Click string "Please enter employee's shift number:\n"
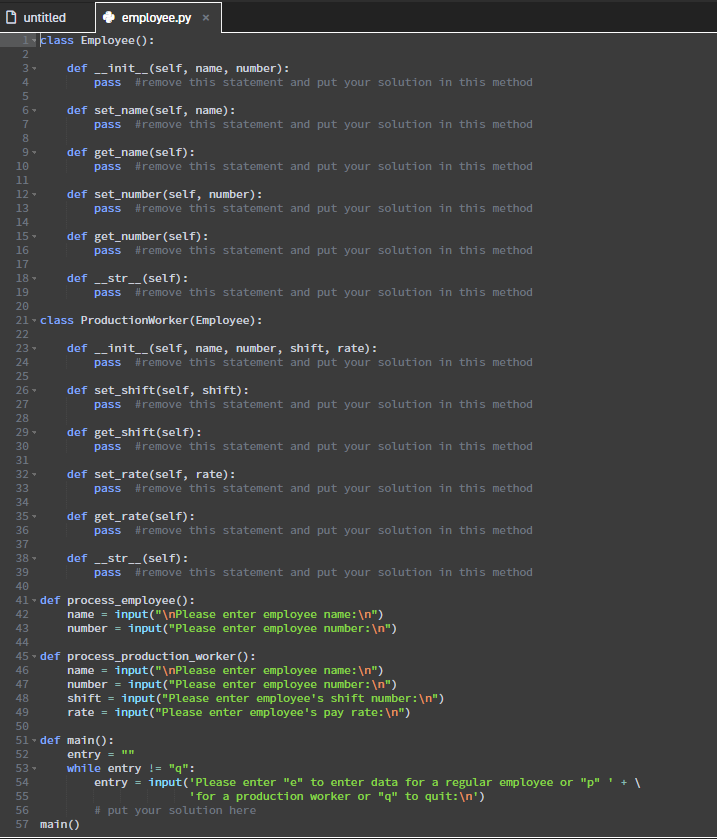The width and height of the screenshot is (717, 839). pos(300,698)
